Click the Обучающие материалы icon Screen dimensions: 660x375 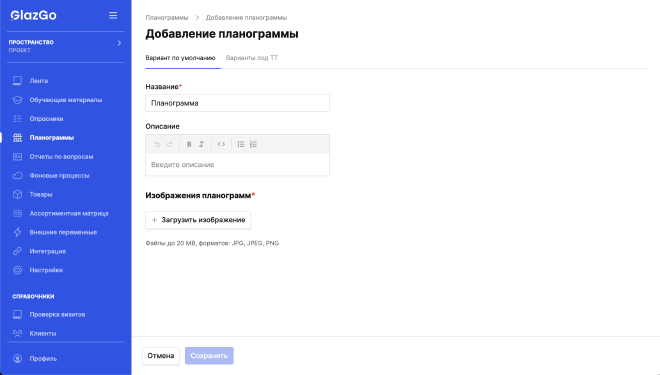tap(17, 100)
